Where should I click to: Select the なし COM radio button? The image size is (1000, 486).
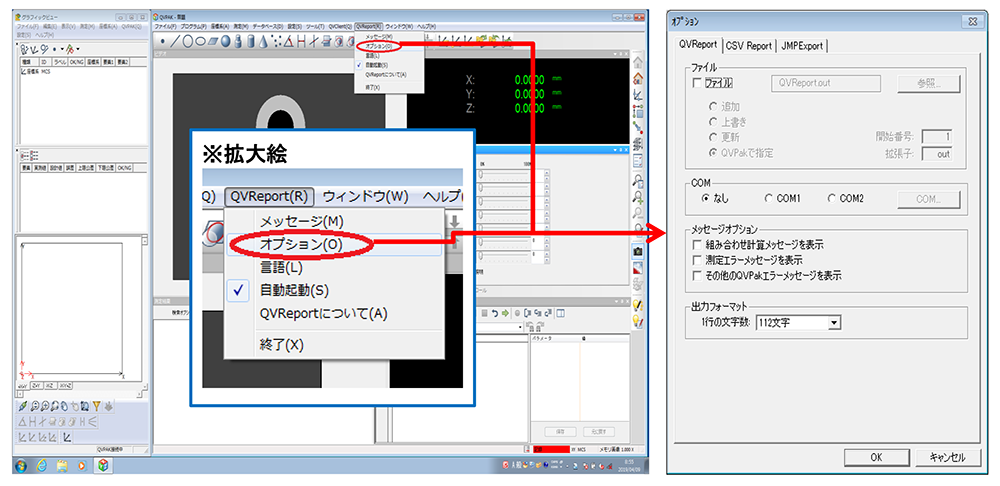(x=706, y=198)
